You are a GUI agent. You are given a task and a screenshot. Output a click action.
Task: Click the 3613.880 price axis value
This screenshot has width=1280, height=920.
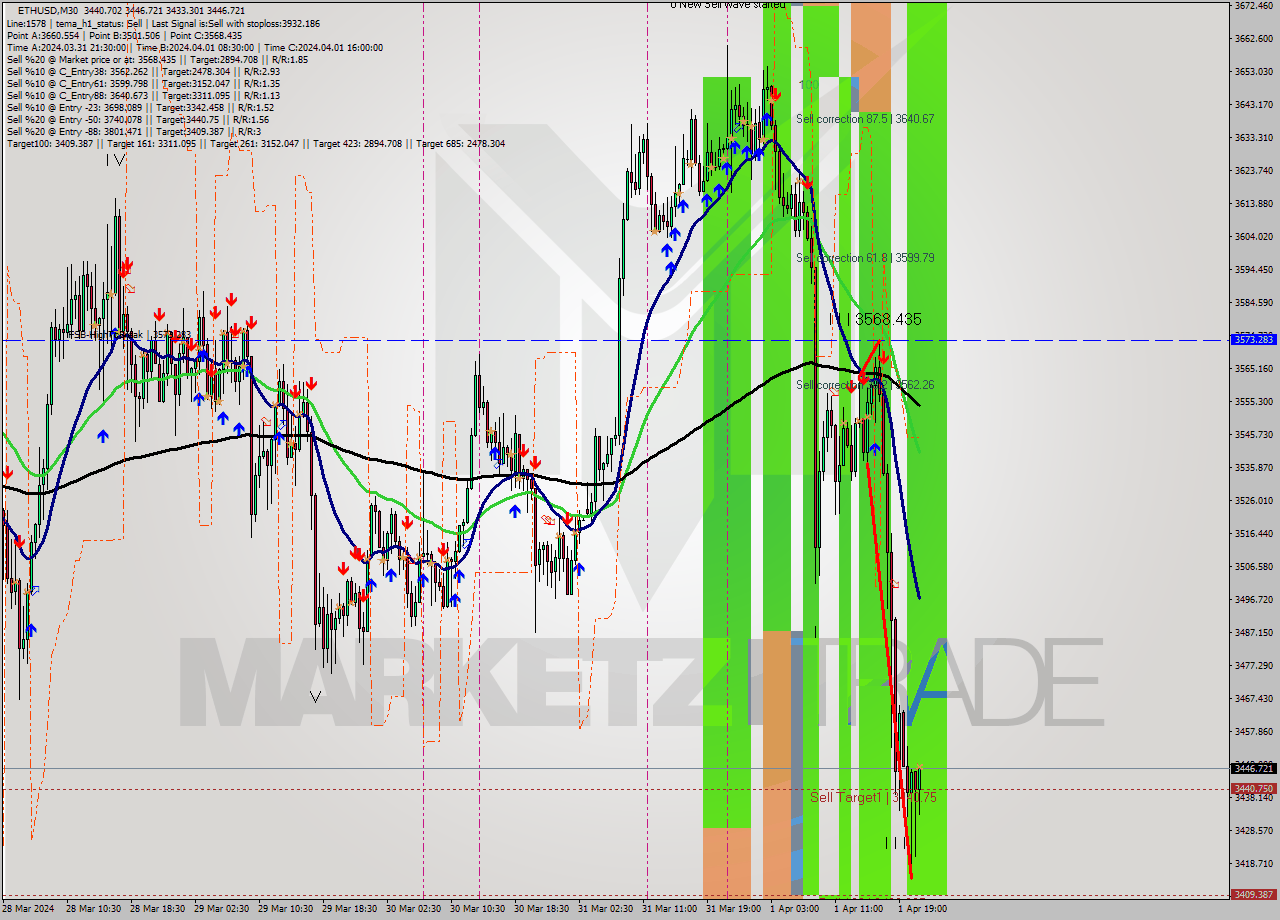(1253, 203)
